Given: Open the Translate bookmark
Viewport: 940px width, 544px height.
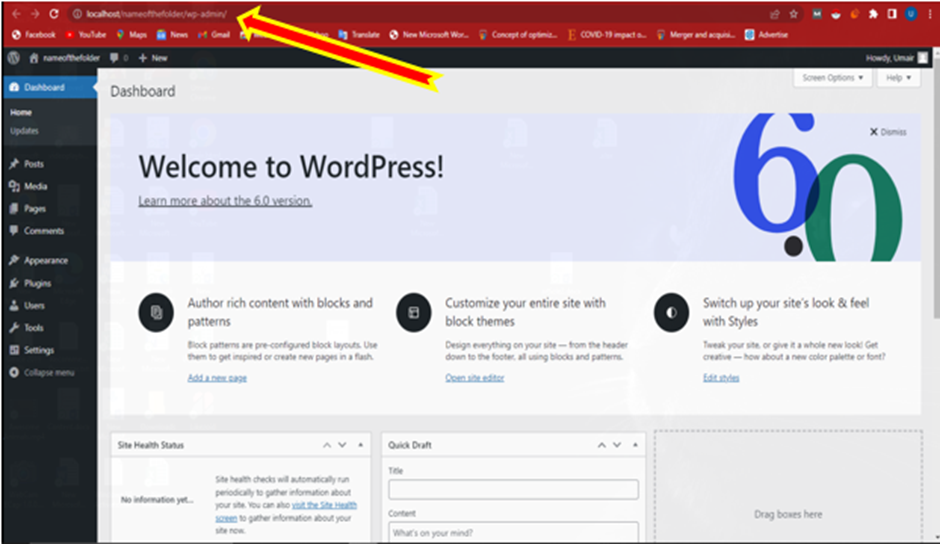Looking at the screenshot, I should pyautogui.click(x=359, y=35).
